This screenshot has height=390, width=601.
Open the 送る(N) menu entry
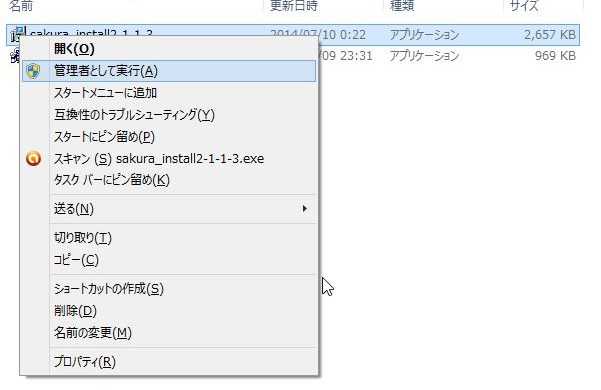pos(169,209)
